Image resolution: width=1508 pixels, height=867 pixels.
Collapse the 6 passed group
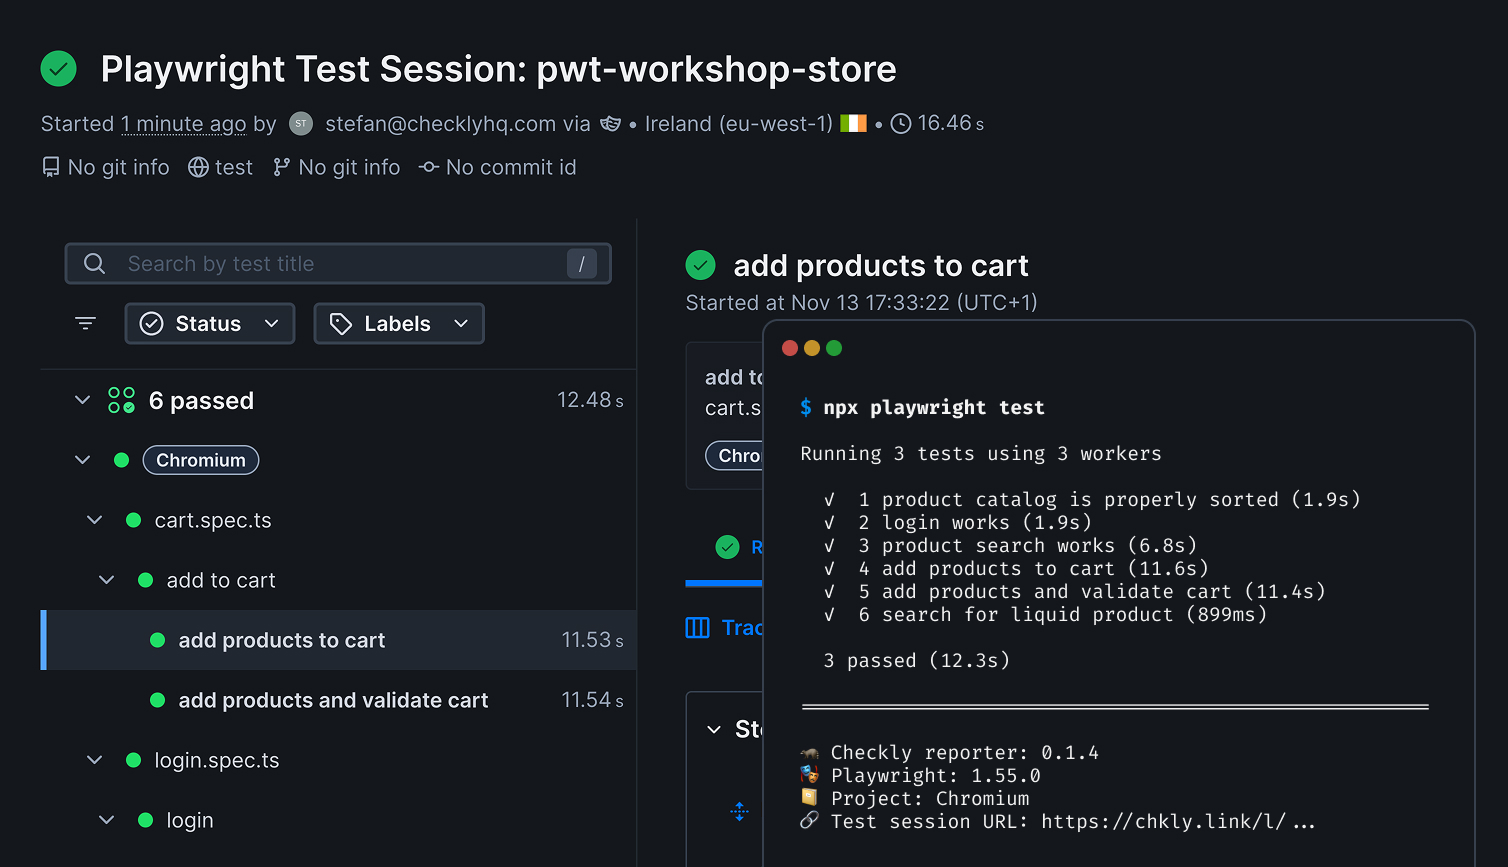point(82,400)
